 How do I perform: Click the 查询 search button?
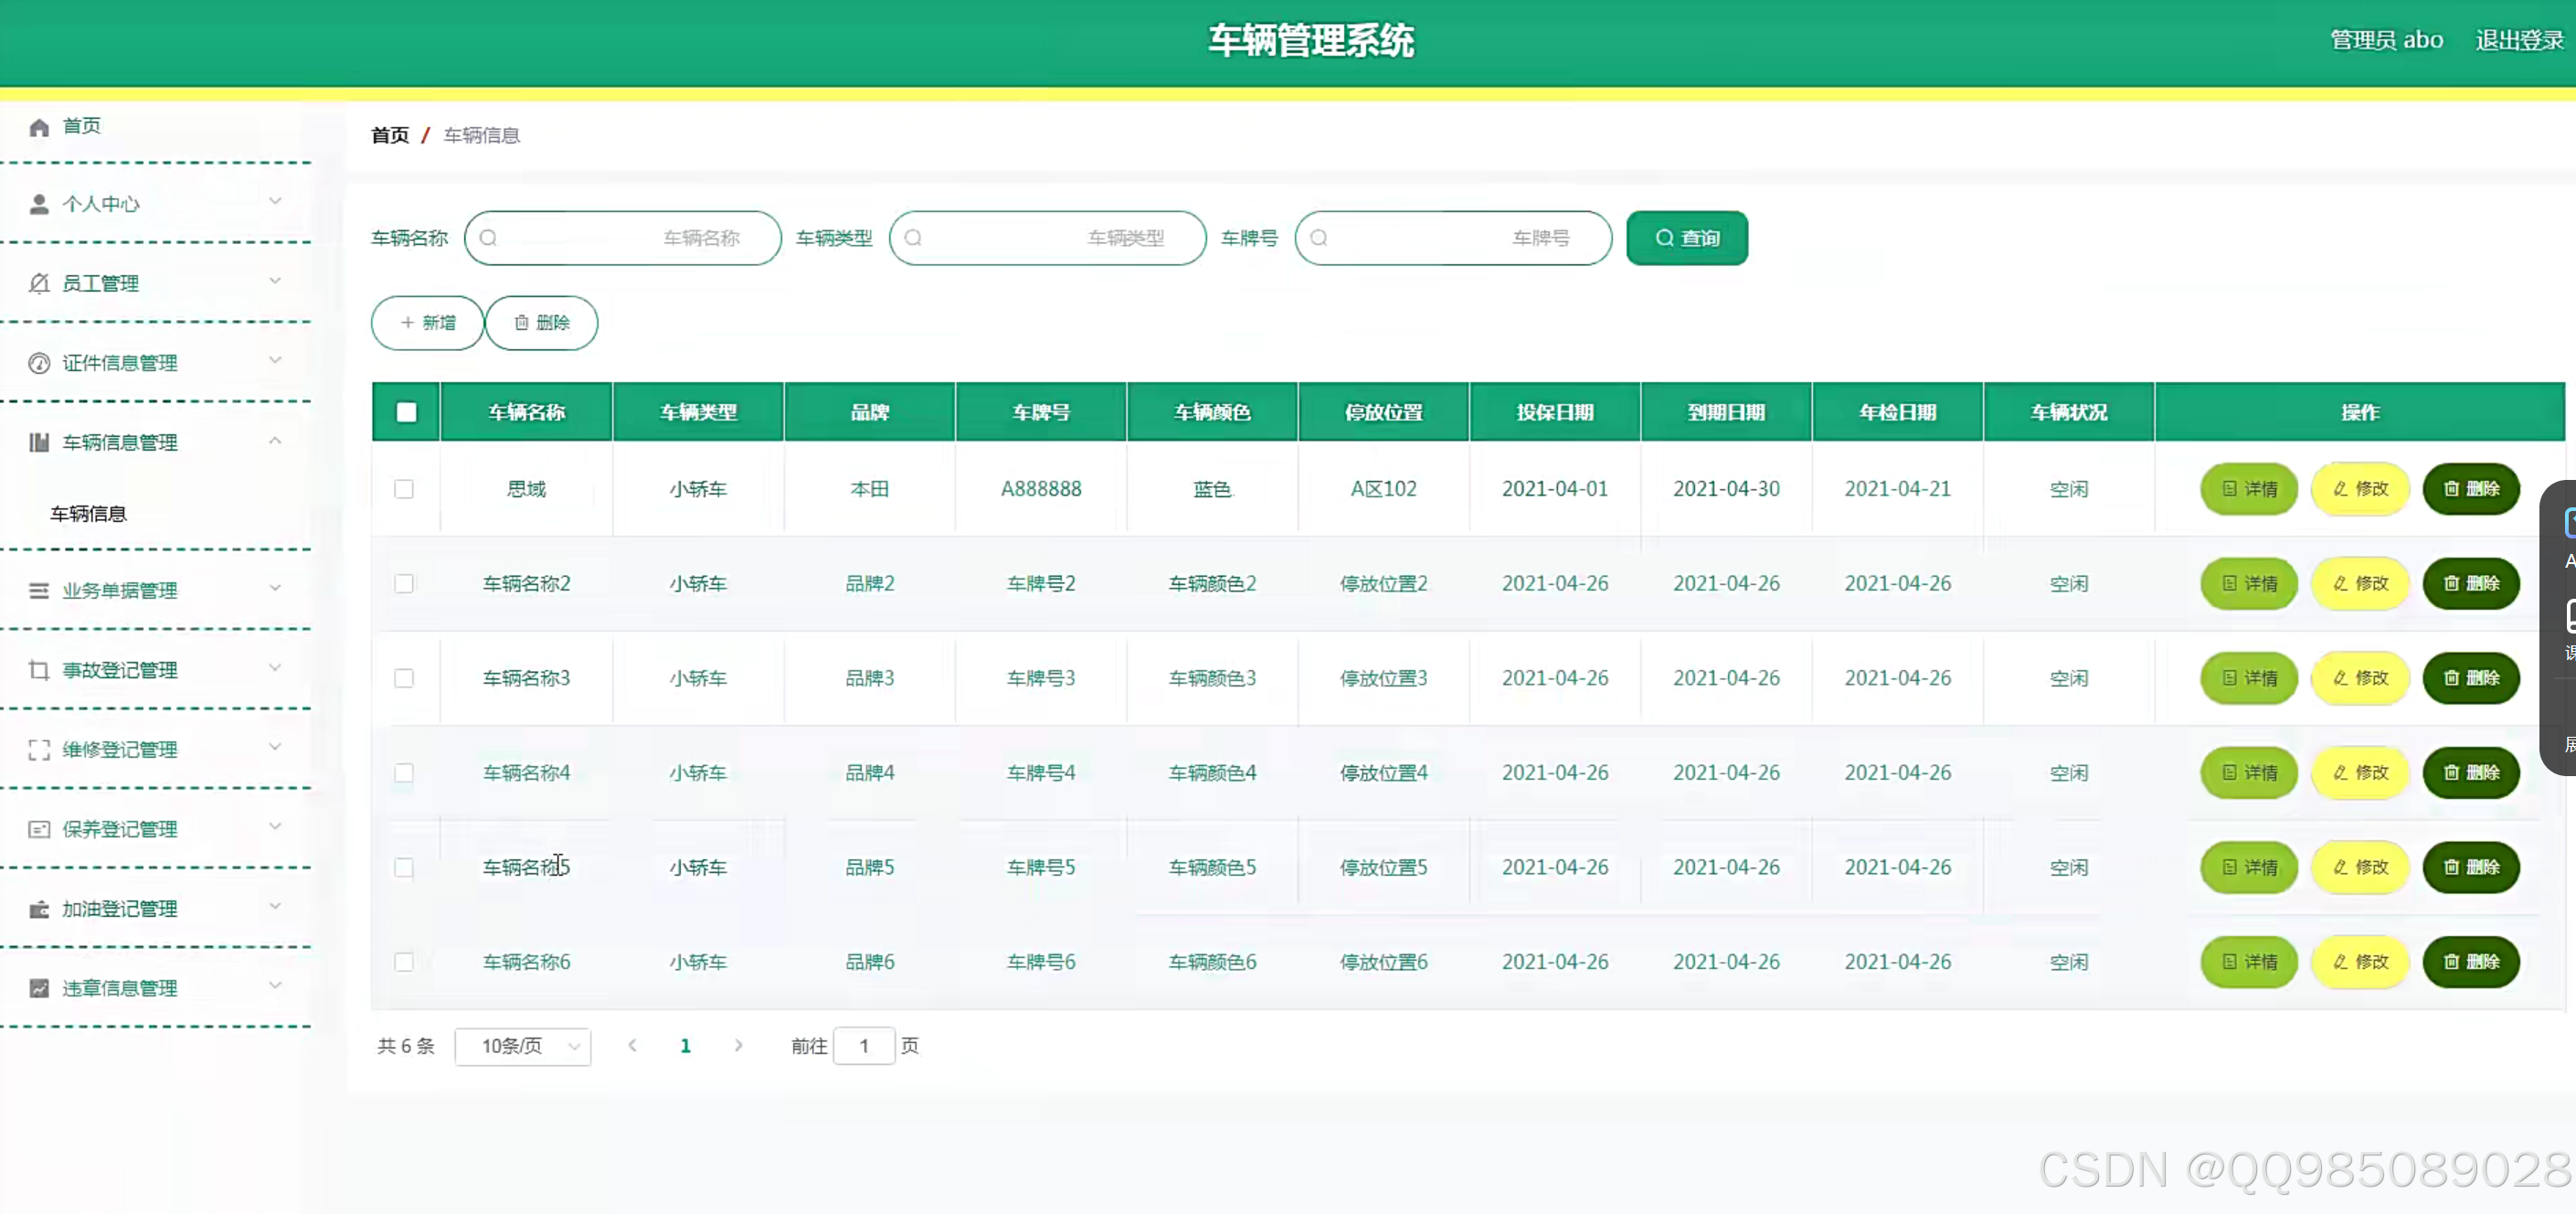pyautogui.click(x=1687, y=238)
